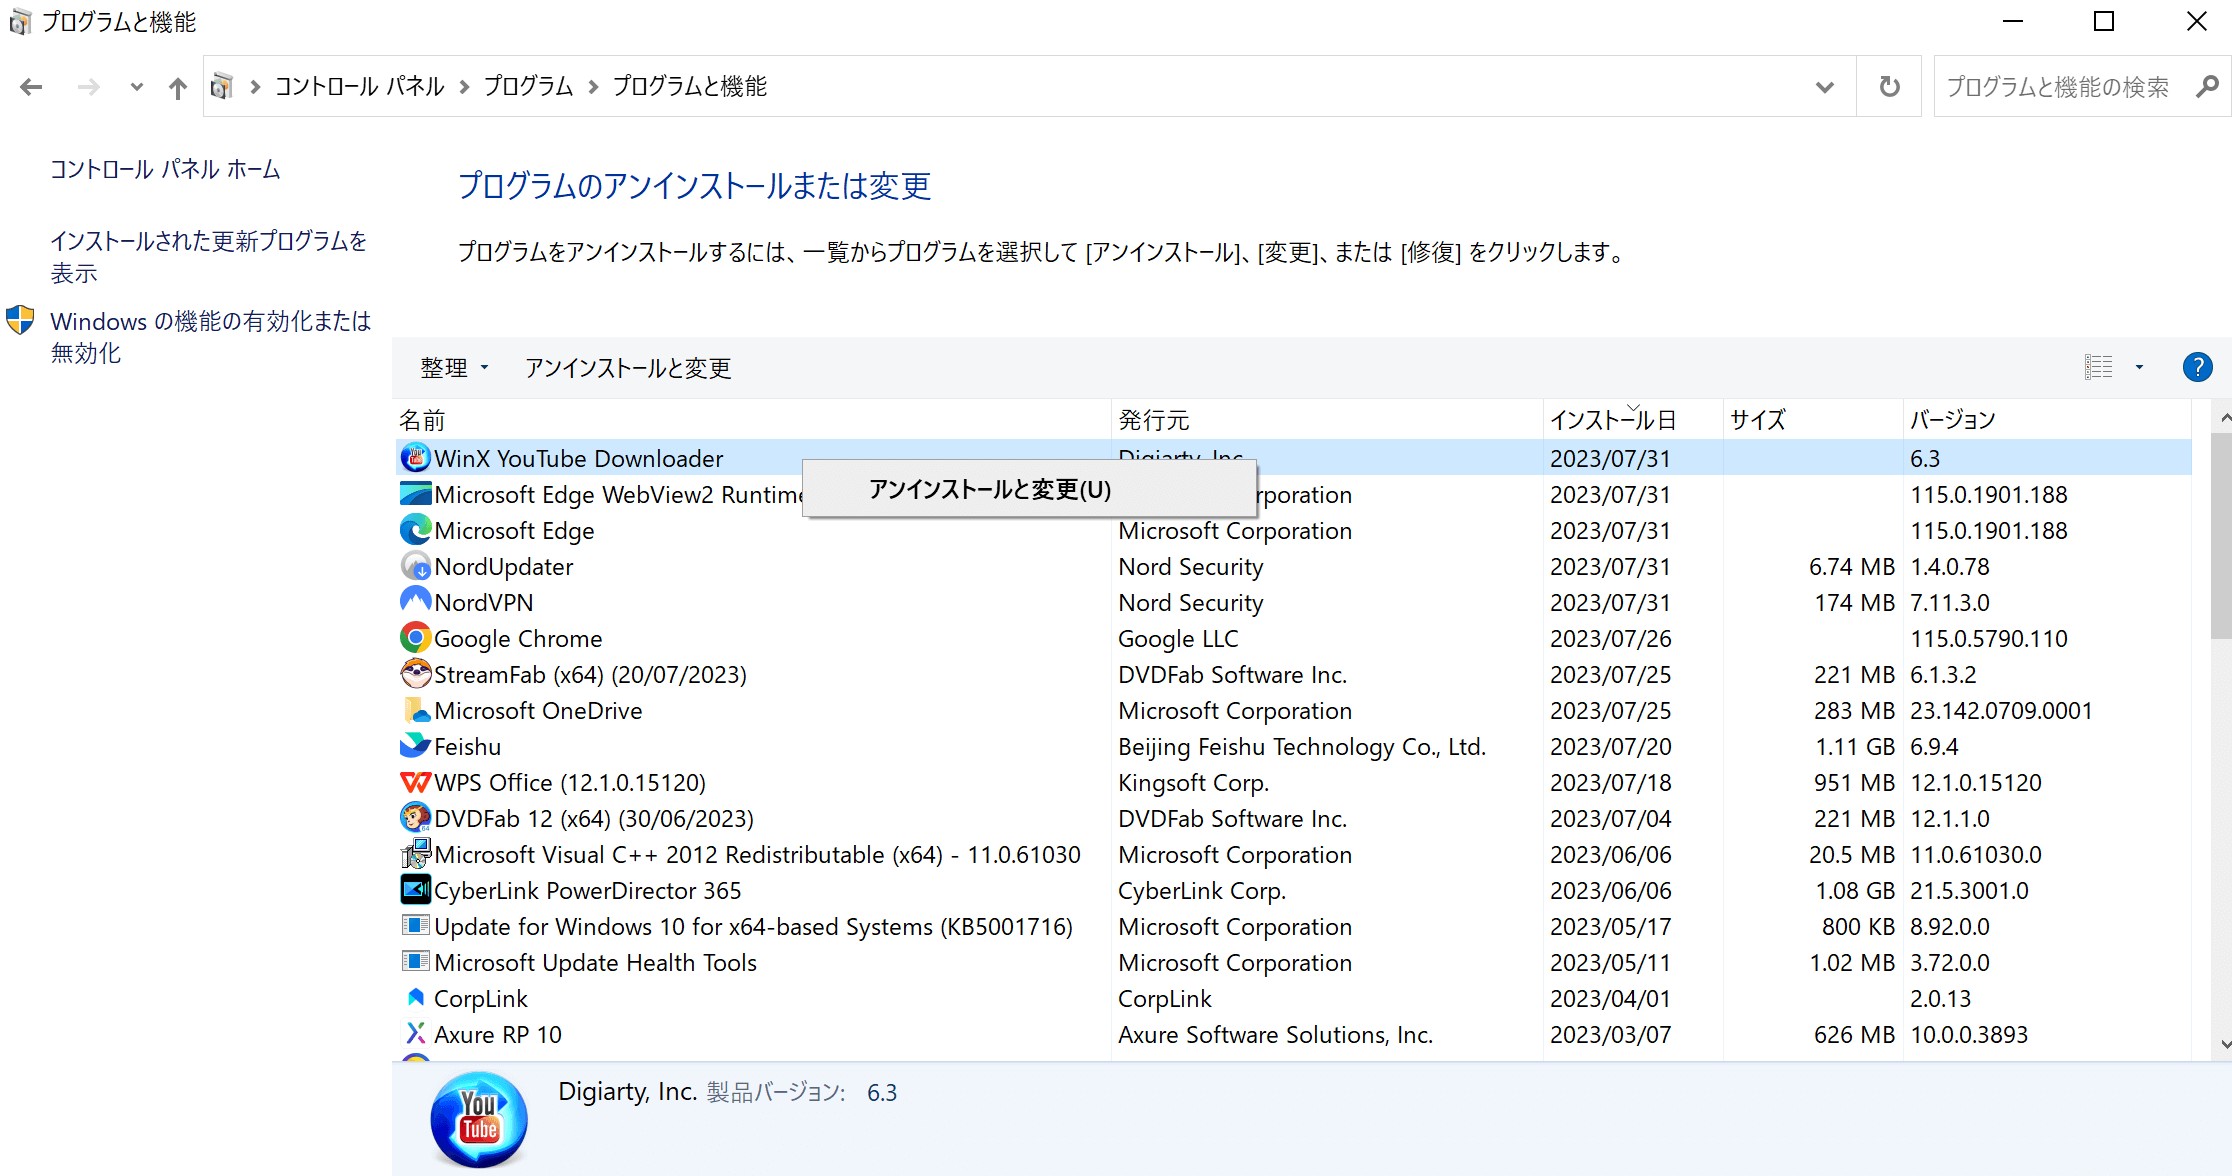Open the 整理 dropdown menu
Screen dimensions: 2232x1176
[455, 368]
